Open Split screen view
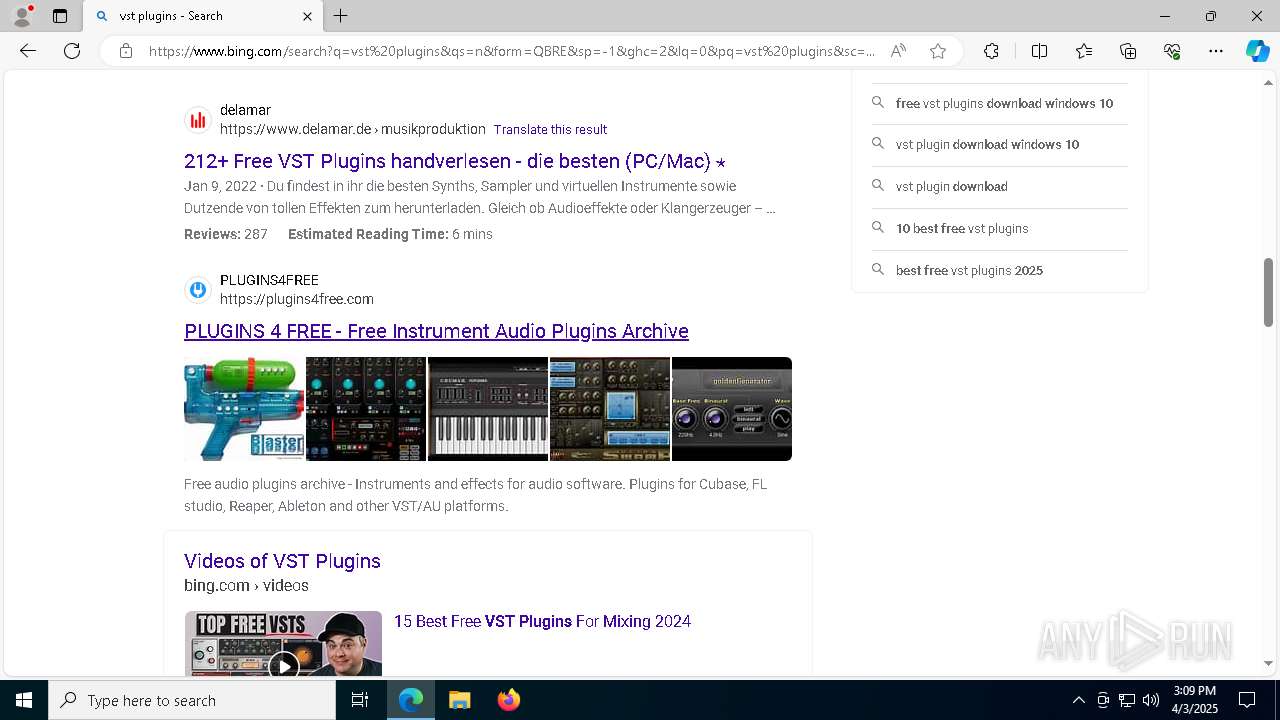The height and width of the screenshot is (720, 1280). click(x=1039, y=51)
